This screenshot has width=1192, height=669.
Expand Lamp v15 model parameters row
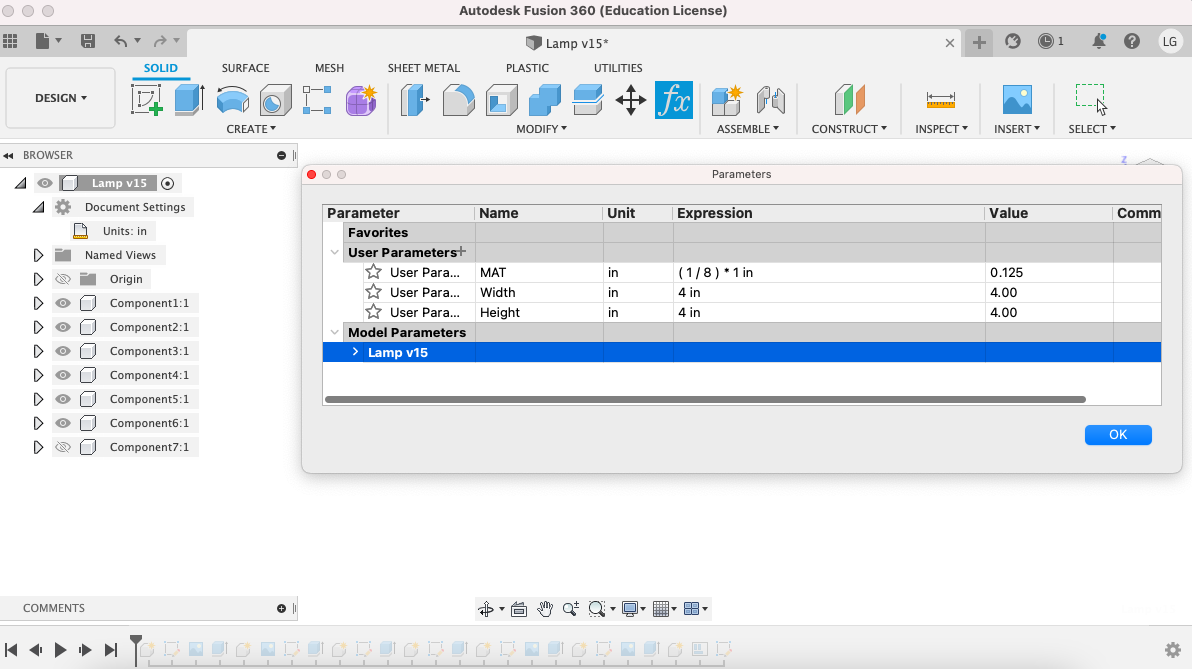(x=355, y=352)
